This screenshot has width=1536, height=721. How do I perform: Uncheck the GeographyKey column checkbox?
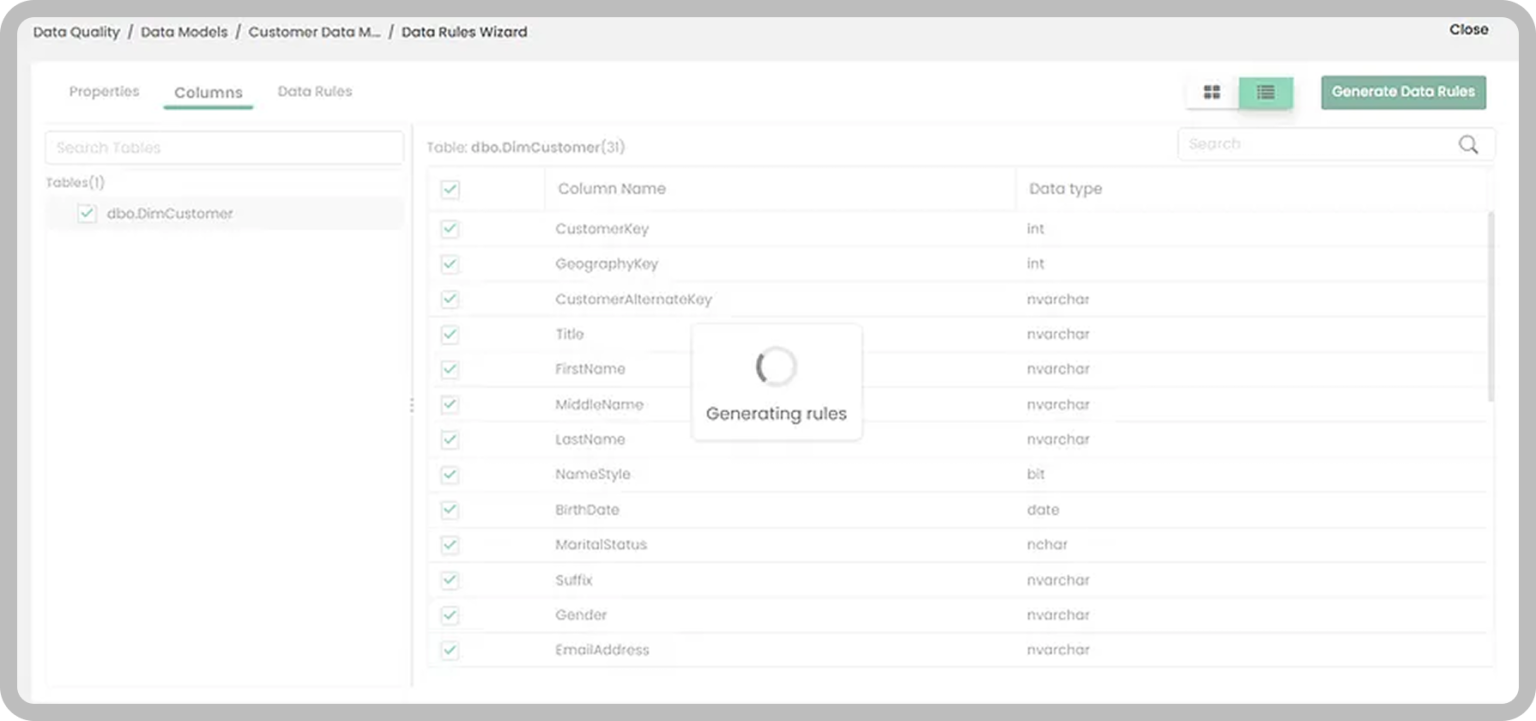tap(450, 264)
